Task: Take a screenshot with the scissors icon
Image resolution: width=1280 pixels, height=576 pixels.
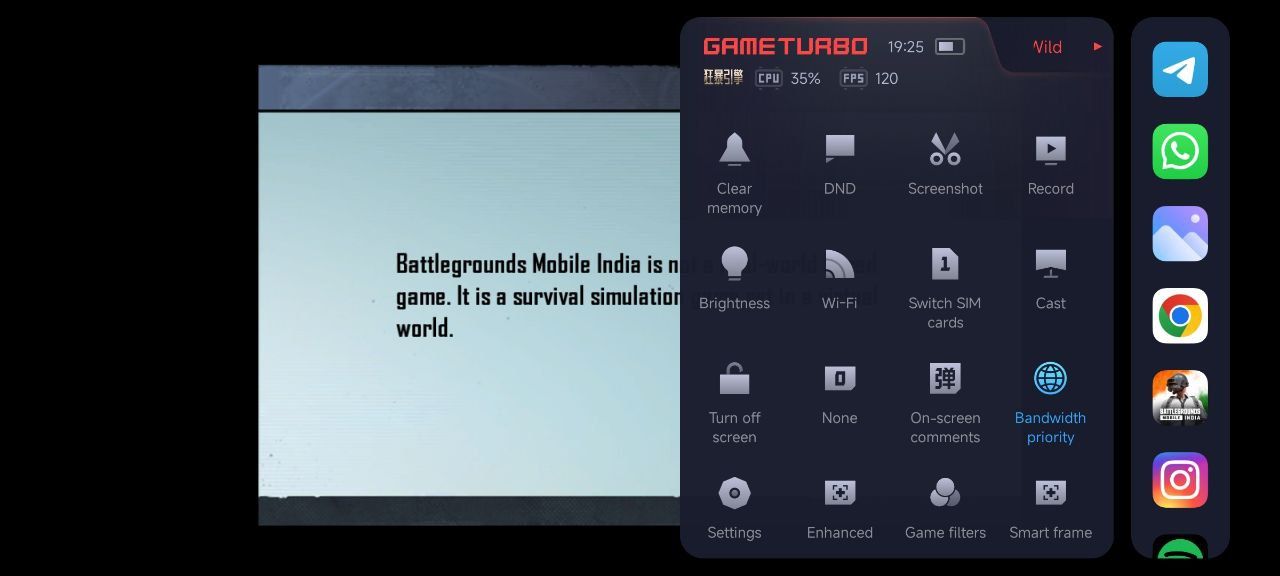Action: click(945, 149)
